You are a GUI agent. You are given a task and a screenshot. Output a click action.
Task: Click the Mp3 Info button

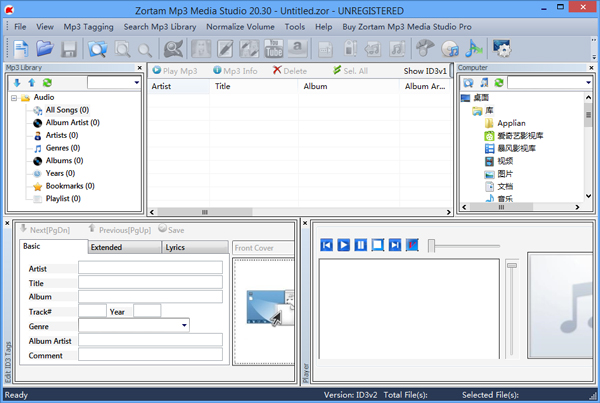coord(235,71)
